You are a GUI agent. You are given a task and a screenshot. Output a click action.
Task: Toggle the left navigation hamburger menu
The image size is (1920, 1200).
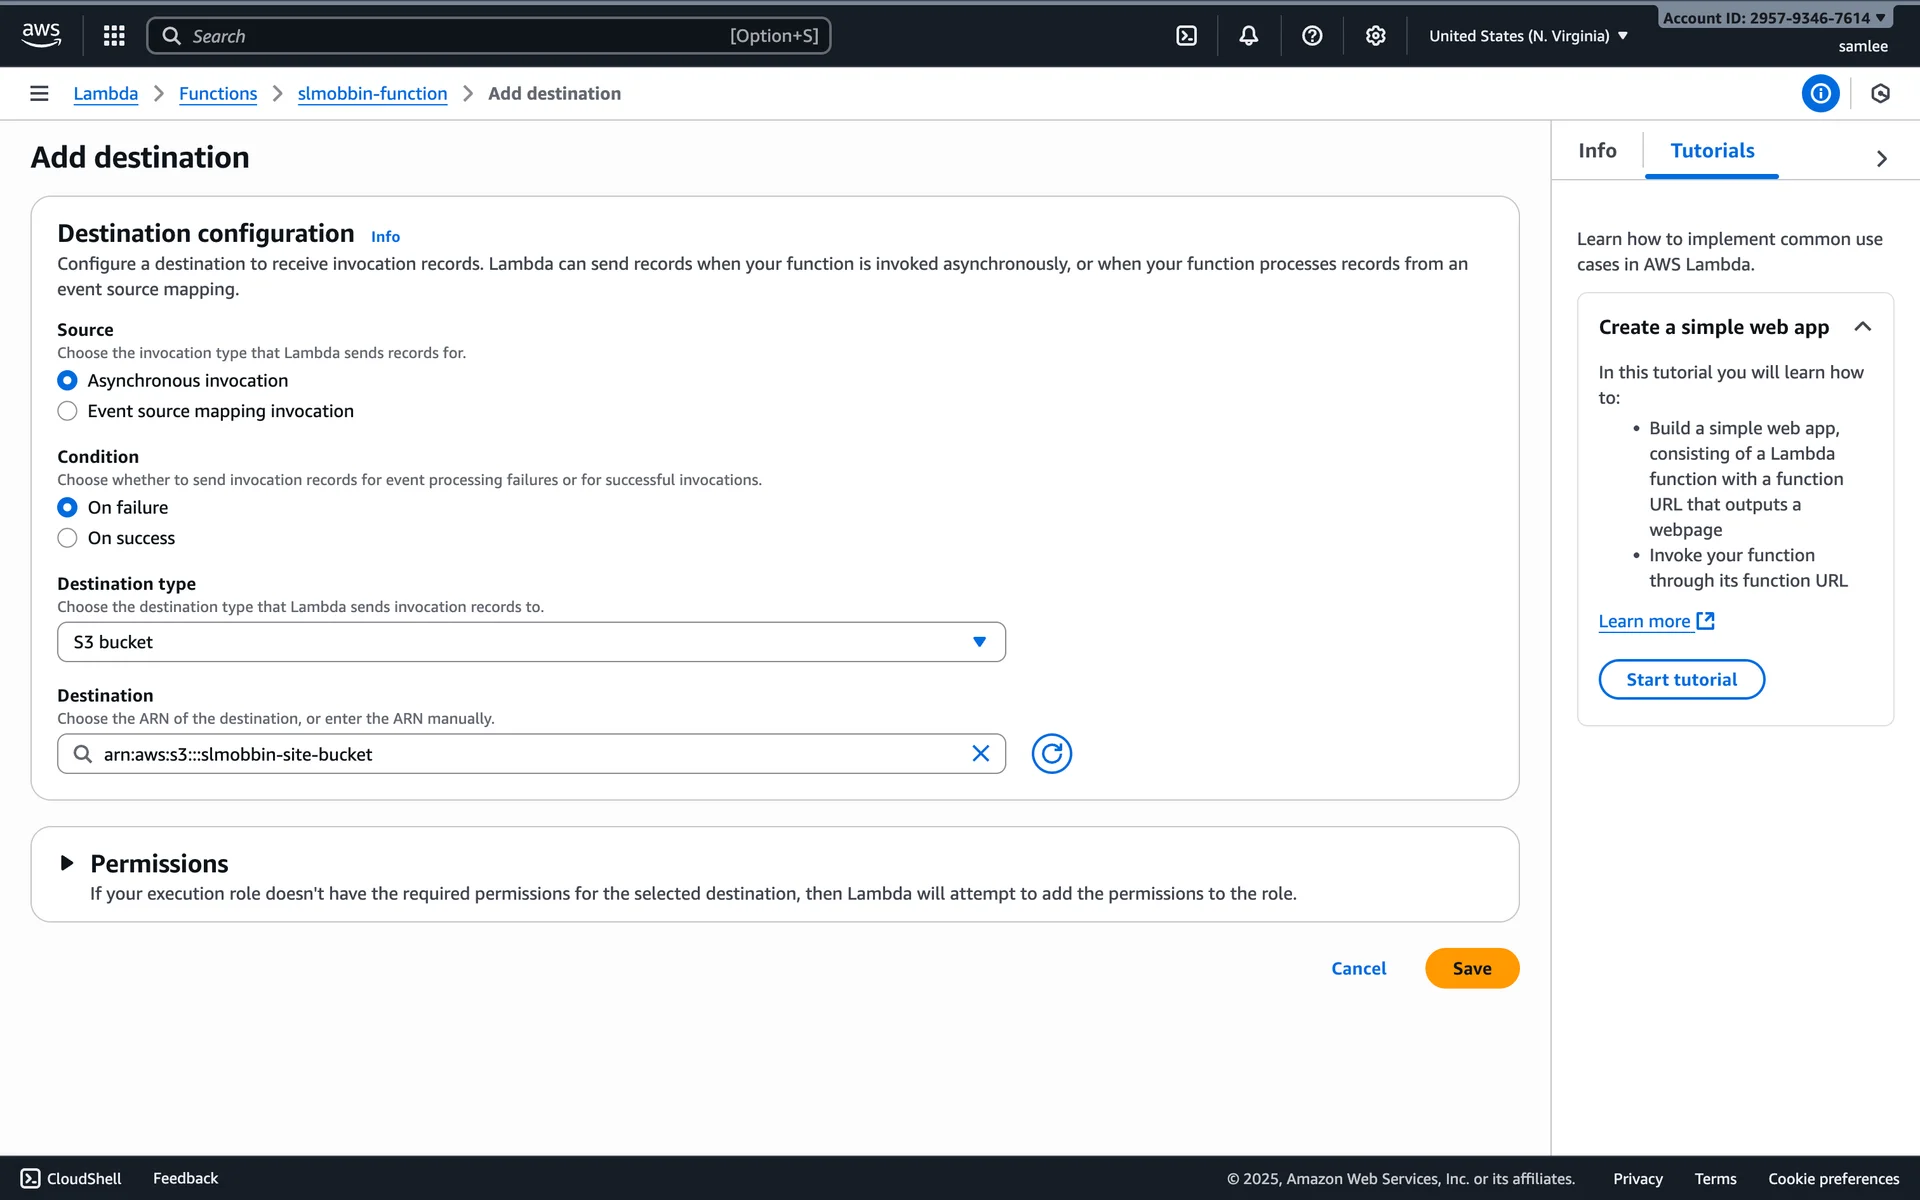39,94
